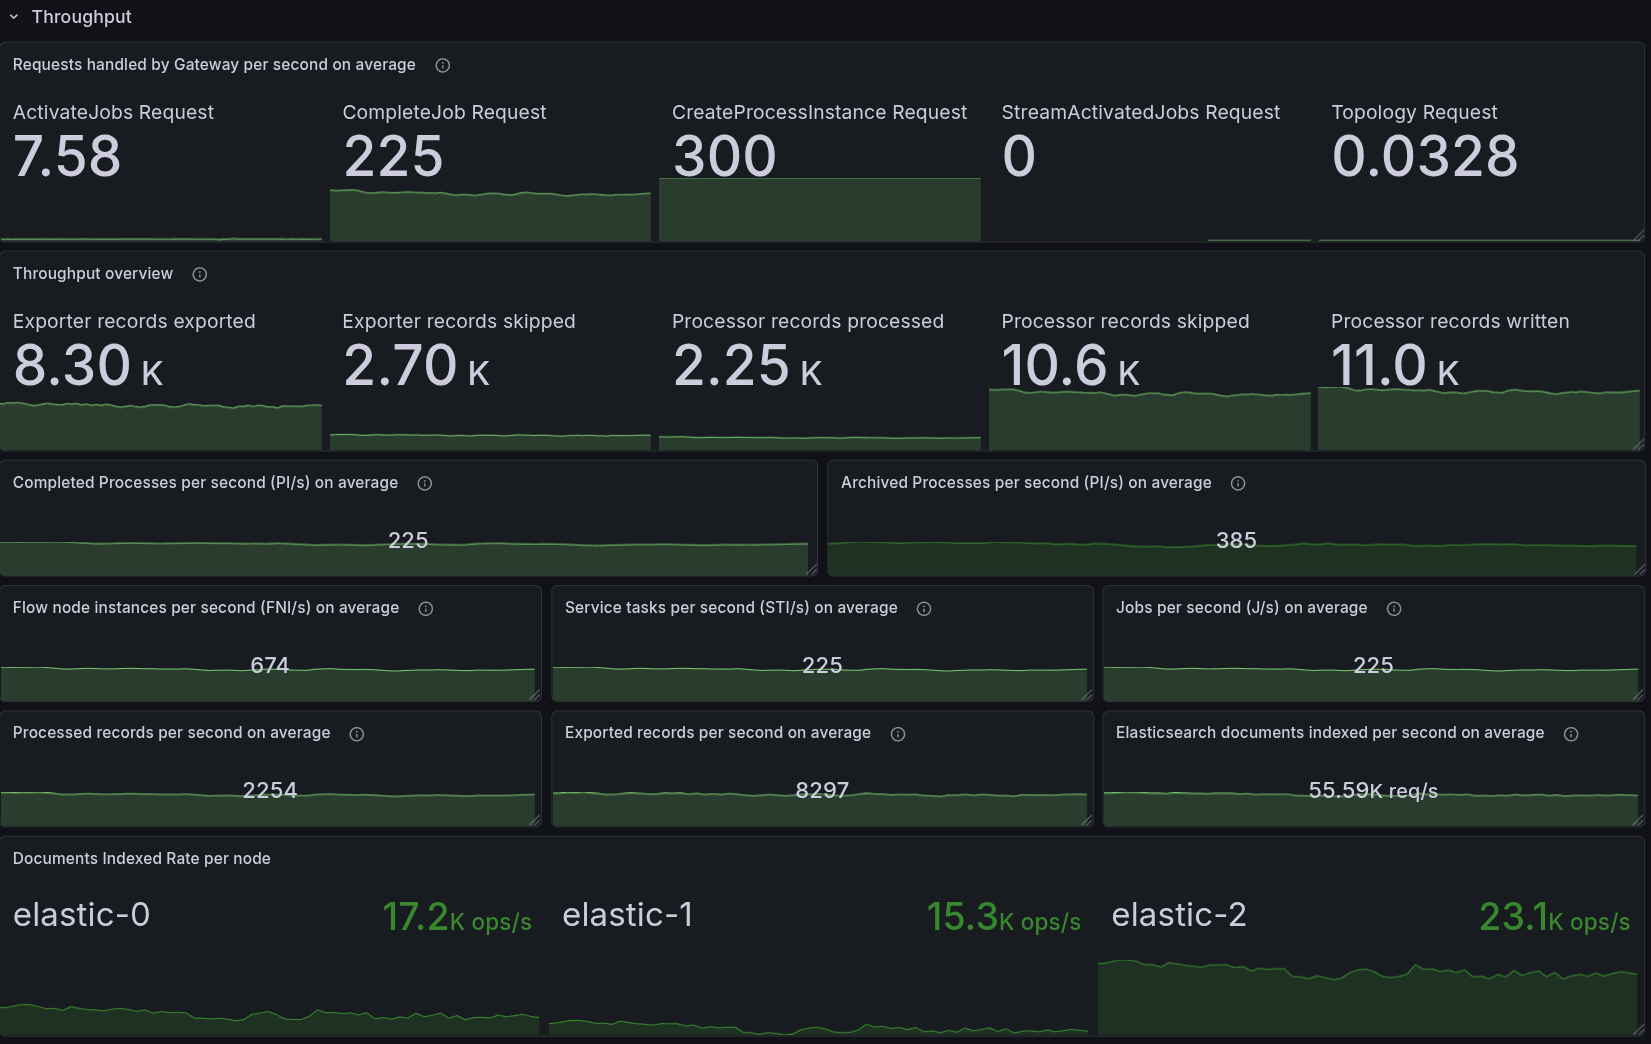Open info icon for Jobs per second panel
1651x1044 pixels.
(1394, 609)
